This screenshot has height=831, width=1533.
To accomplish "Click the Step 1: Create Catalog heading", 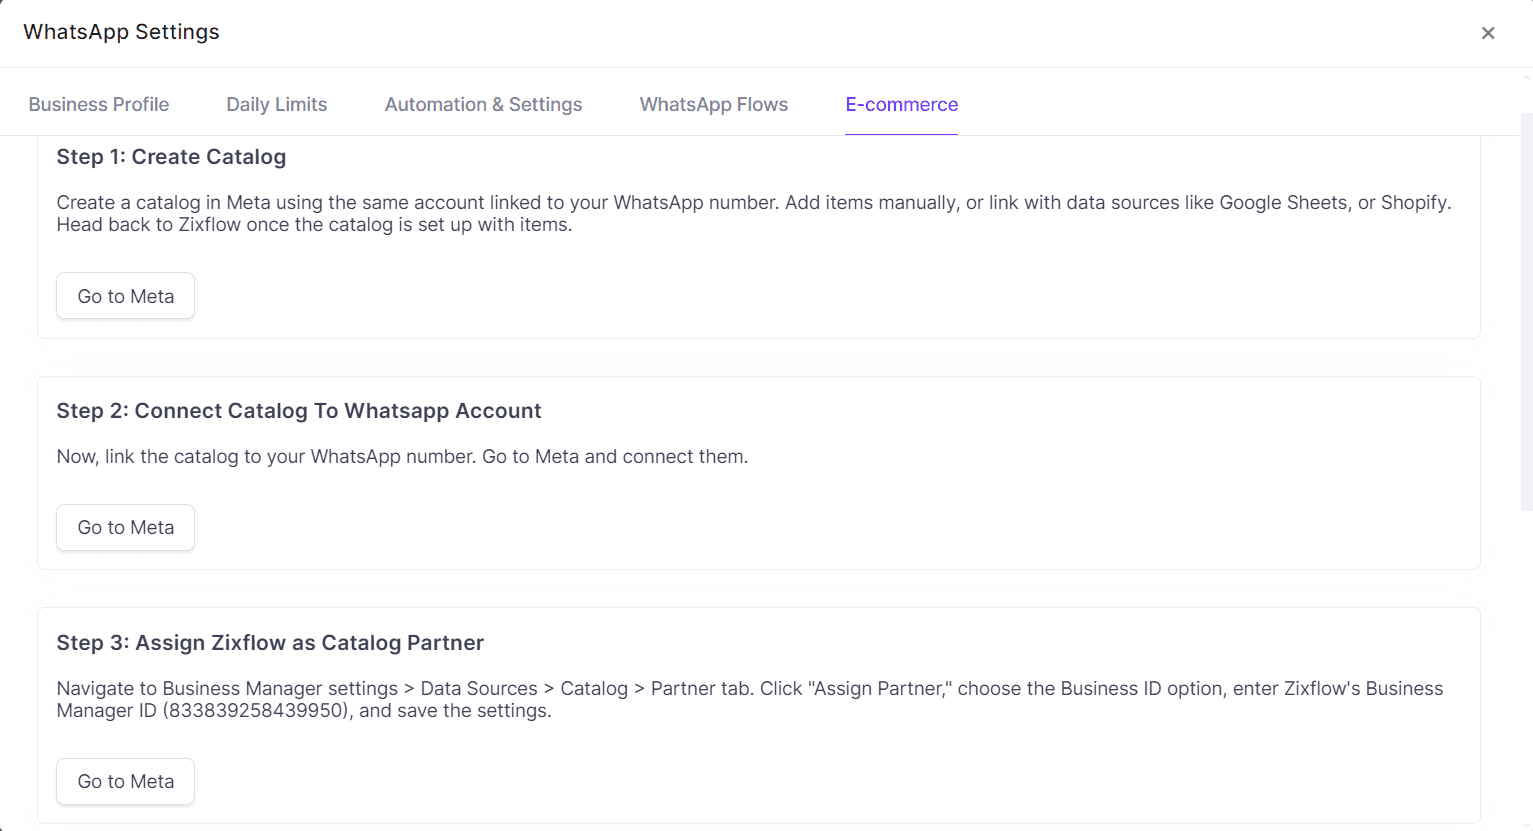I will 171,157.
